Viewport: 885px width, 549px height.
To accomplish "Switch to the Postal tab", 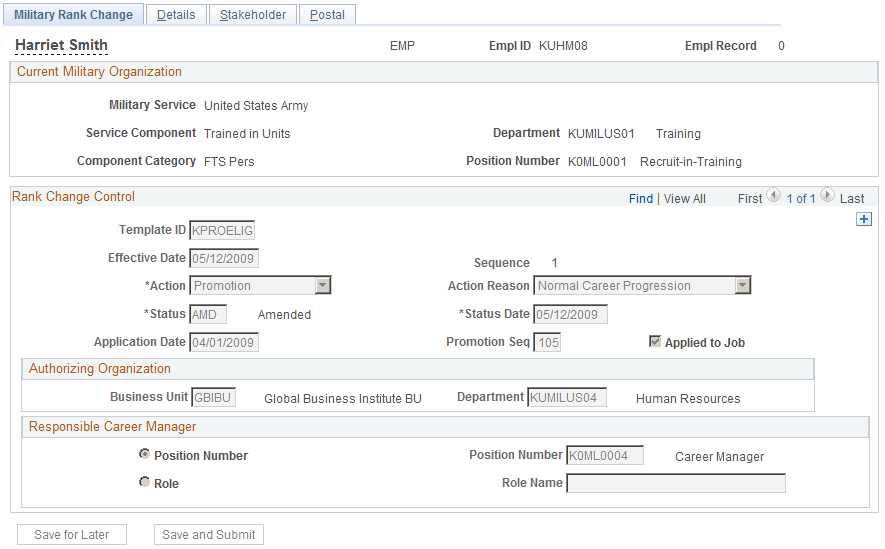I will 327,15.
